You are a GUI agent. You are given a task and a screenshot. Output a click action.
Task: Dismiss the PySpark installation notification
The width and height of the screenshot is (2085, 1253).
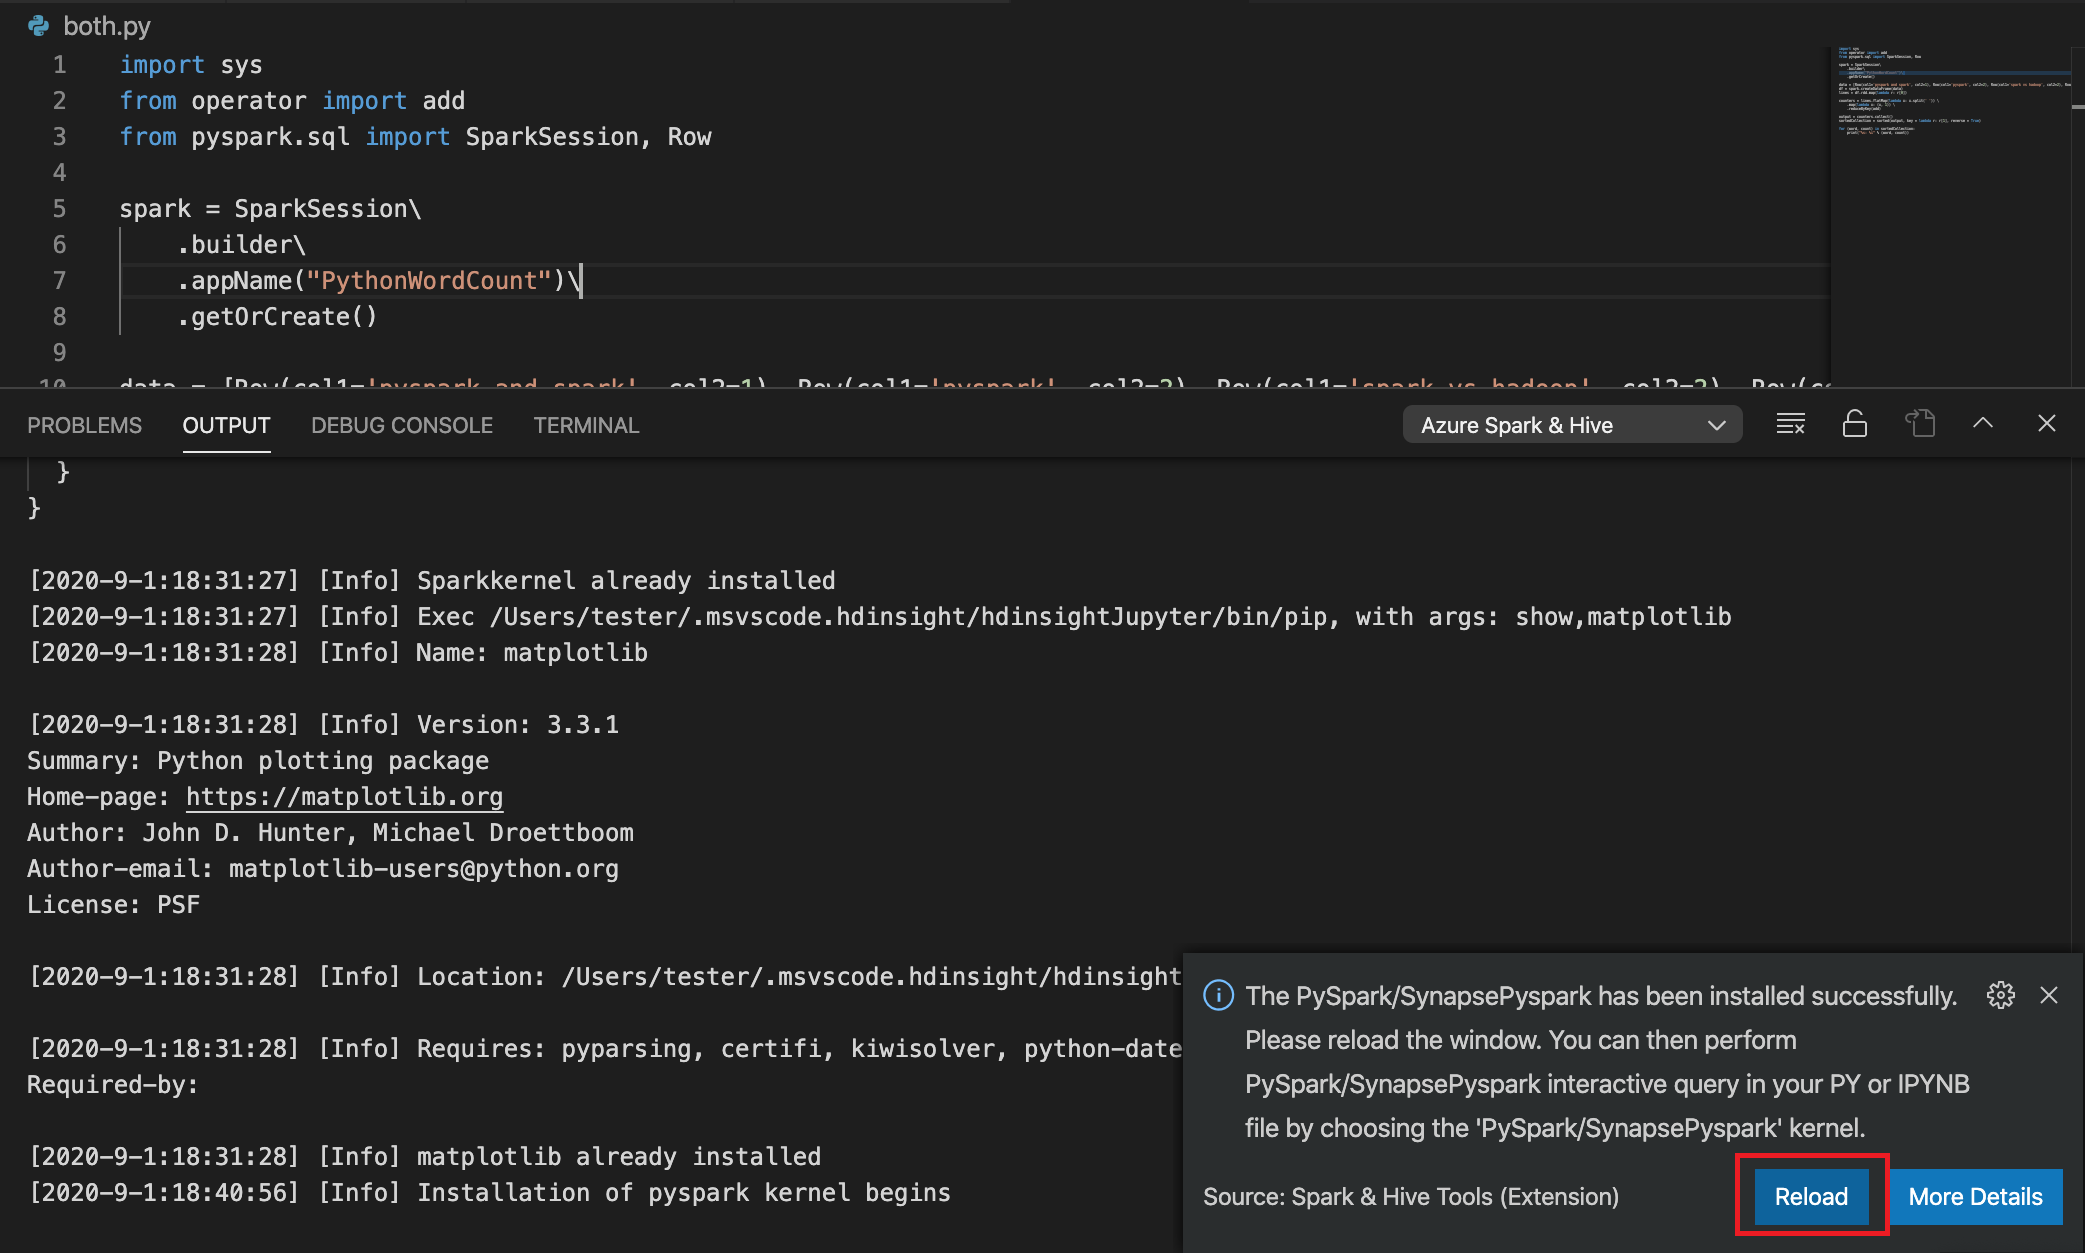2049,994
